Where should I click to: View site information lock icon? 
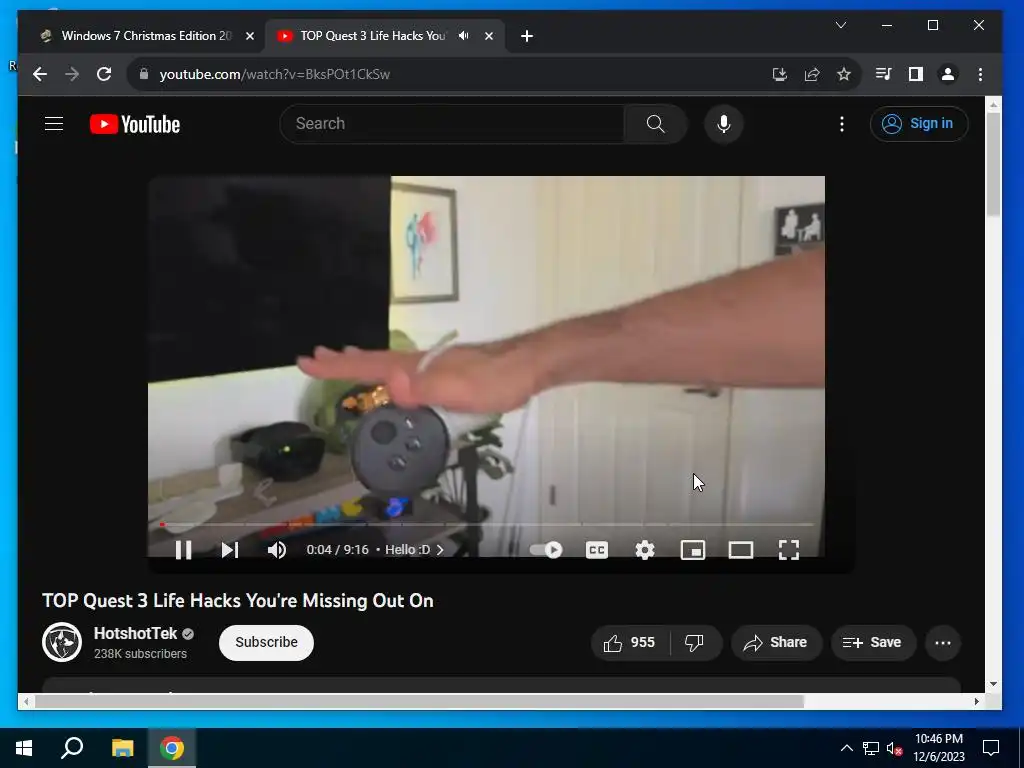coord(144,74)
